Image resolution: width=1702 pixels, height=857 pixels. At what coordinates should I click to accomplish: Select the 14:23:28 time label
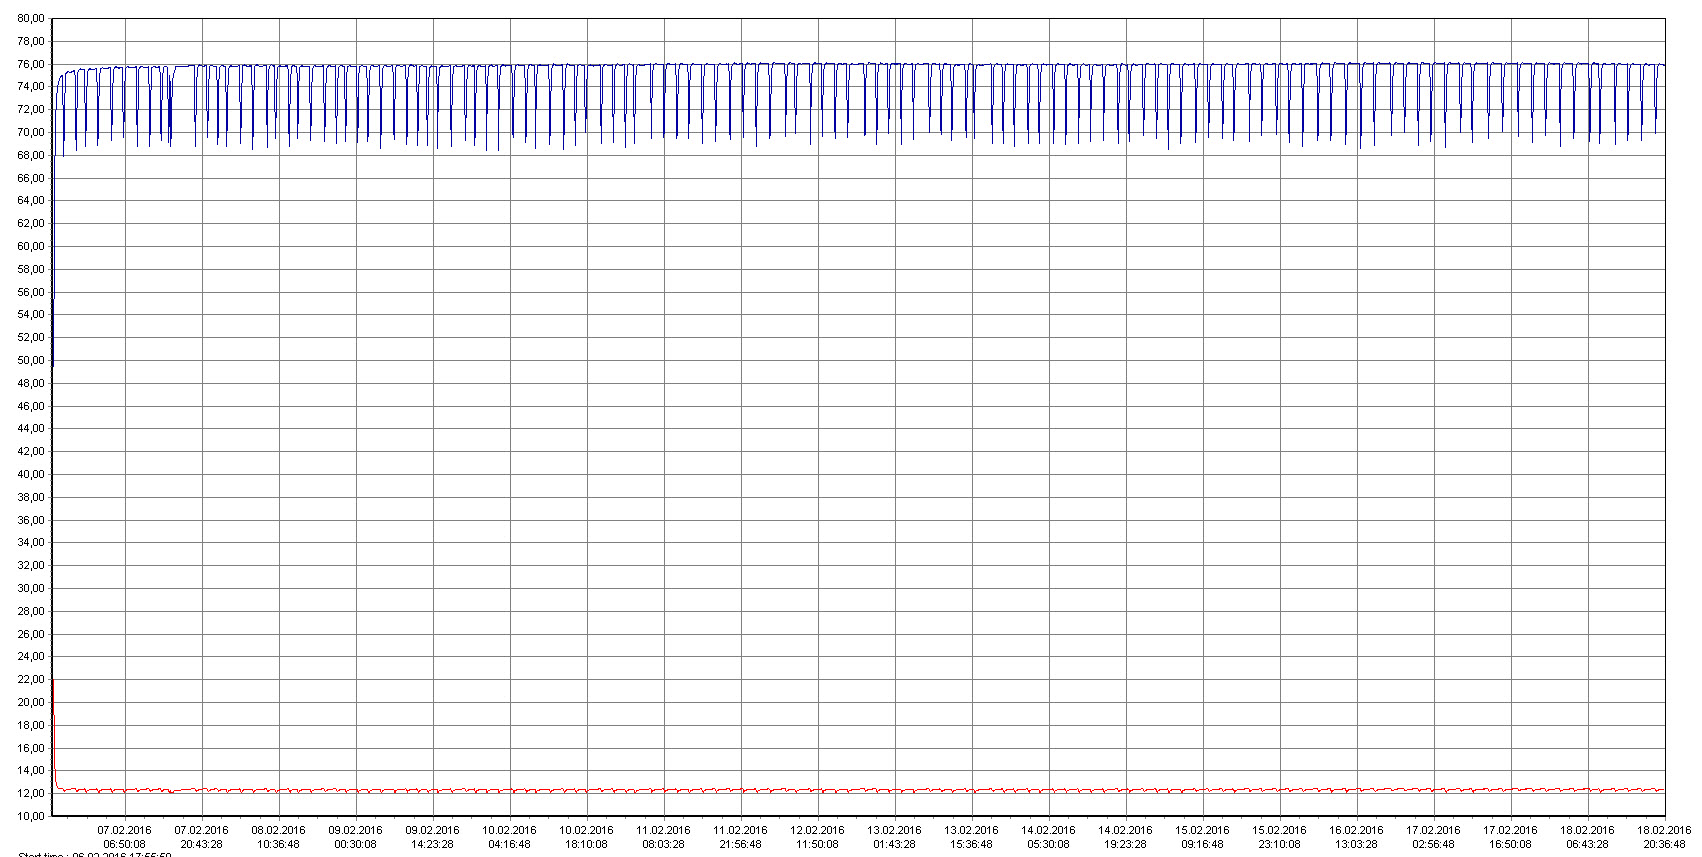[x=432, y=844]
